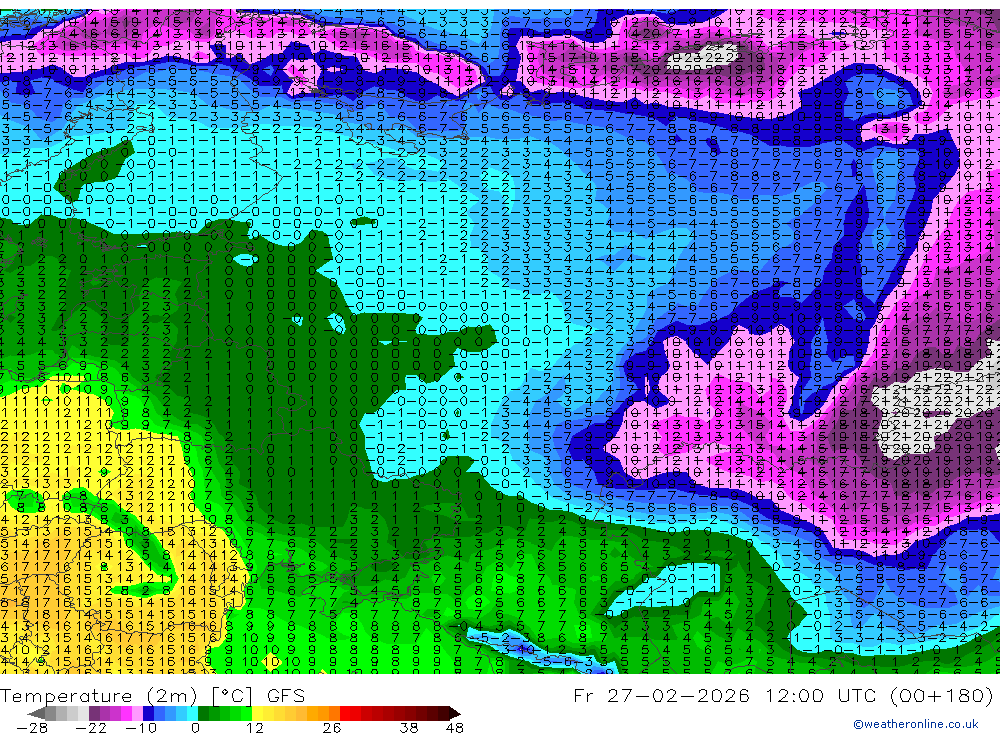Screen dimensions: 1000x733
Task: Click the '-10' legend label
Action: pyautogui.click(x=141, y=728)
